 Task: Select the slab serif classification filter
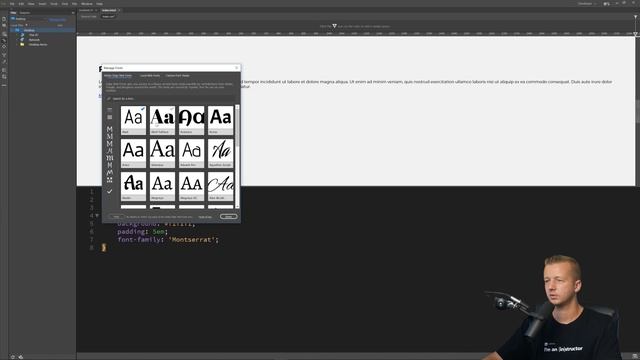coord(109,144)
